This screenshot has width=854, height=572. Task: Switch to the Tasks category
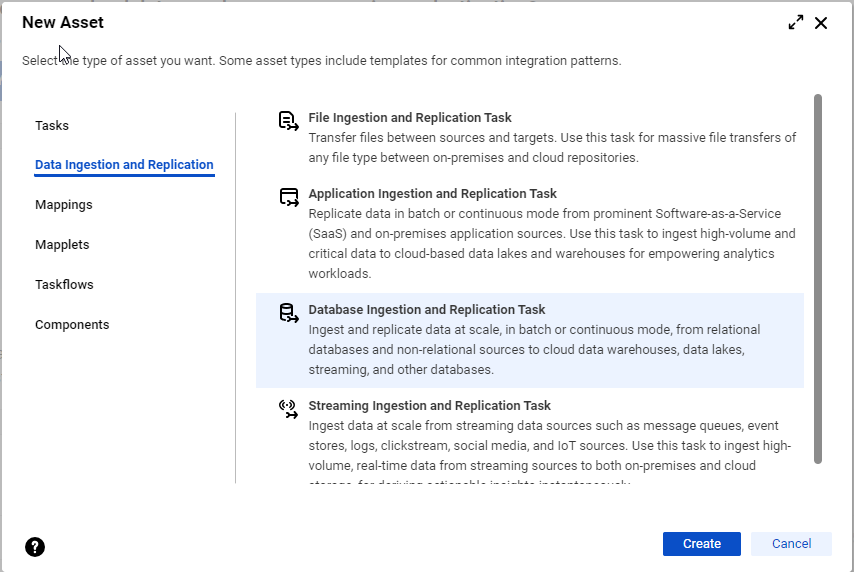pyautogui.click(x=52, y=125)
